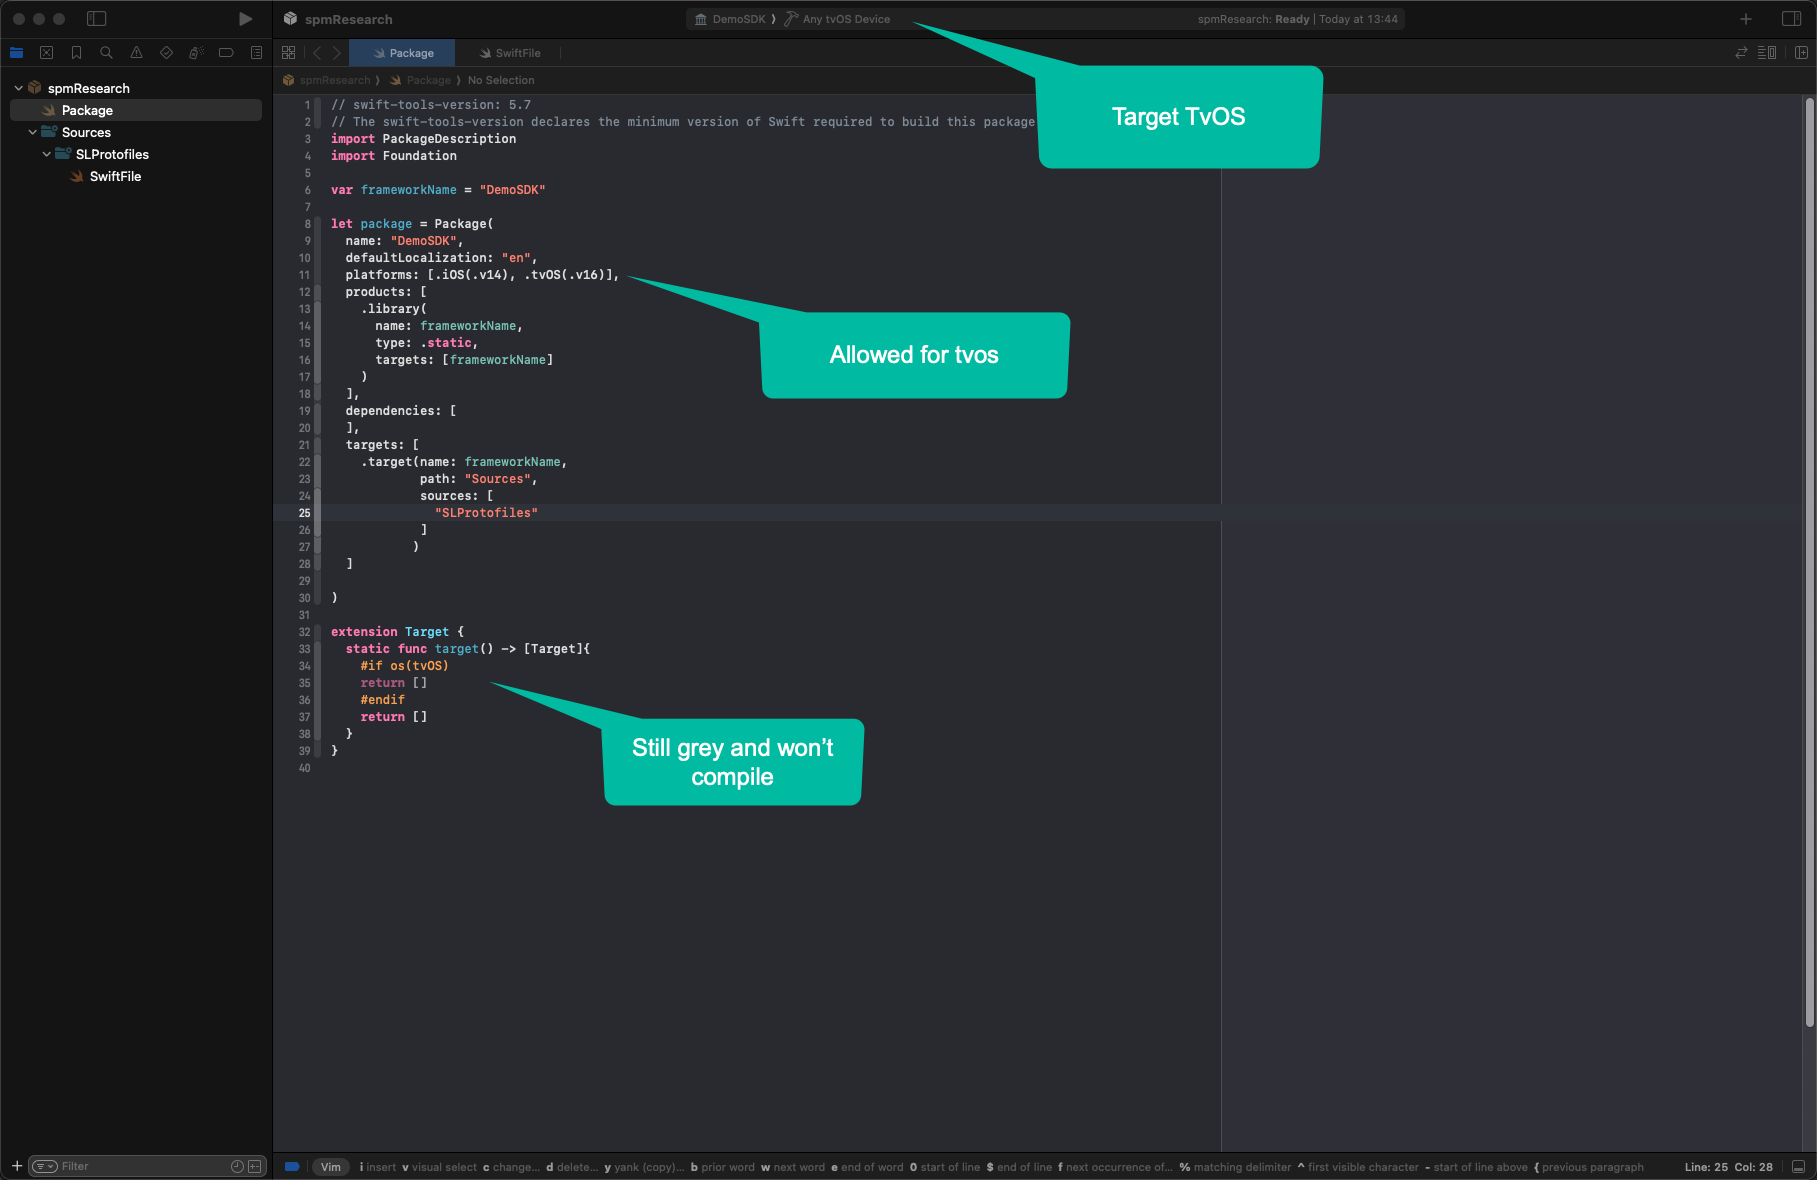
Task: Add new file with bottom plus
Action: coord(17,1166)
